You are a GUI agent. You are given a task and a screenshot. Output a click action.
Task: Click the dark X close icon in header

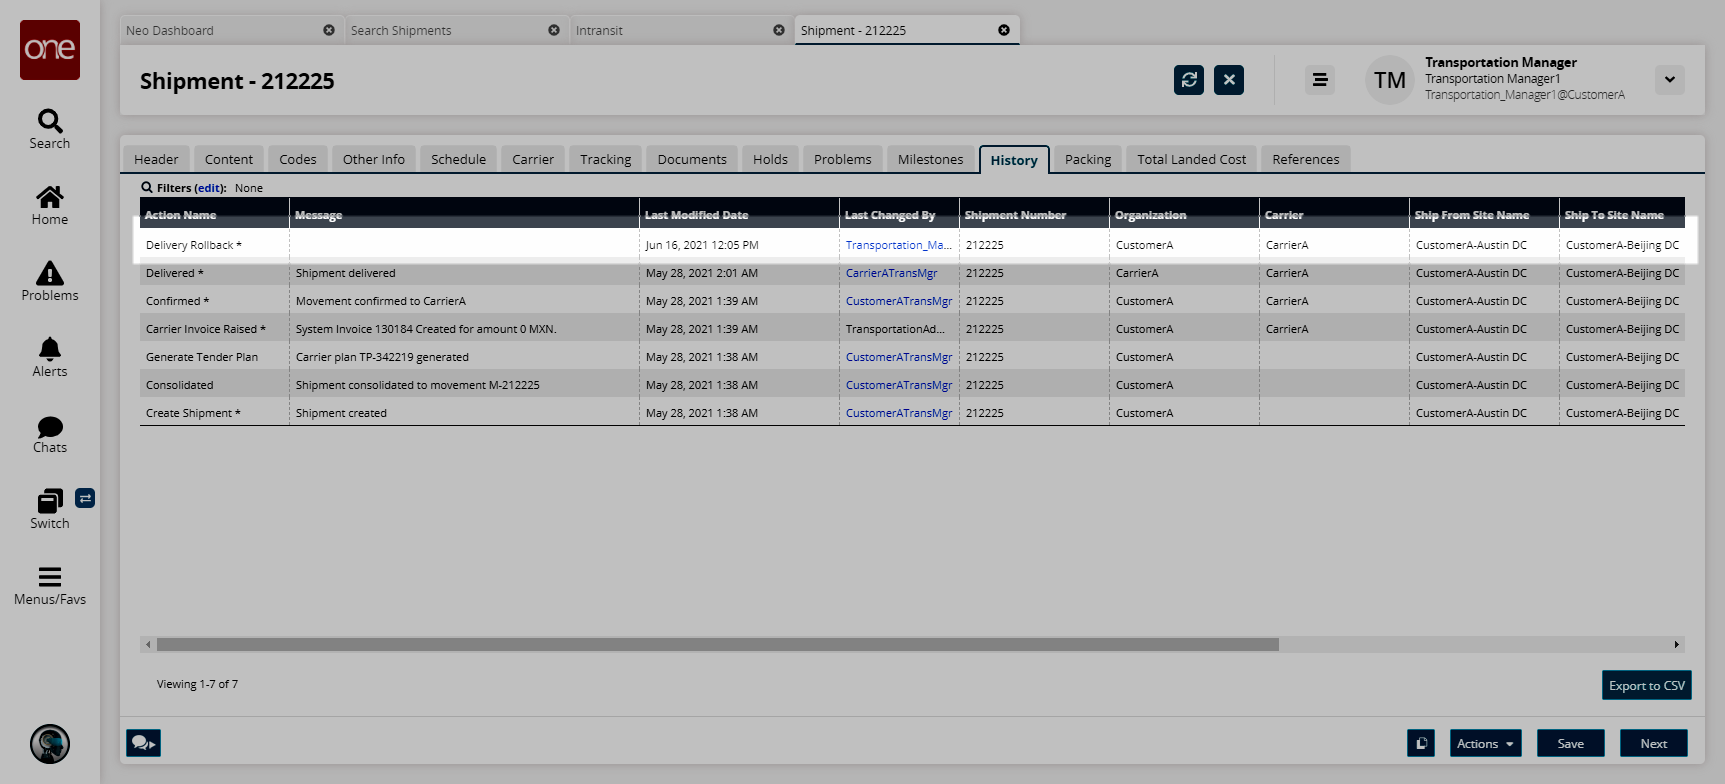tap(1229, 80)
